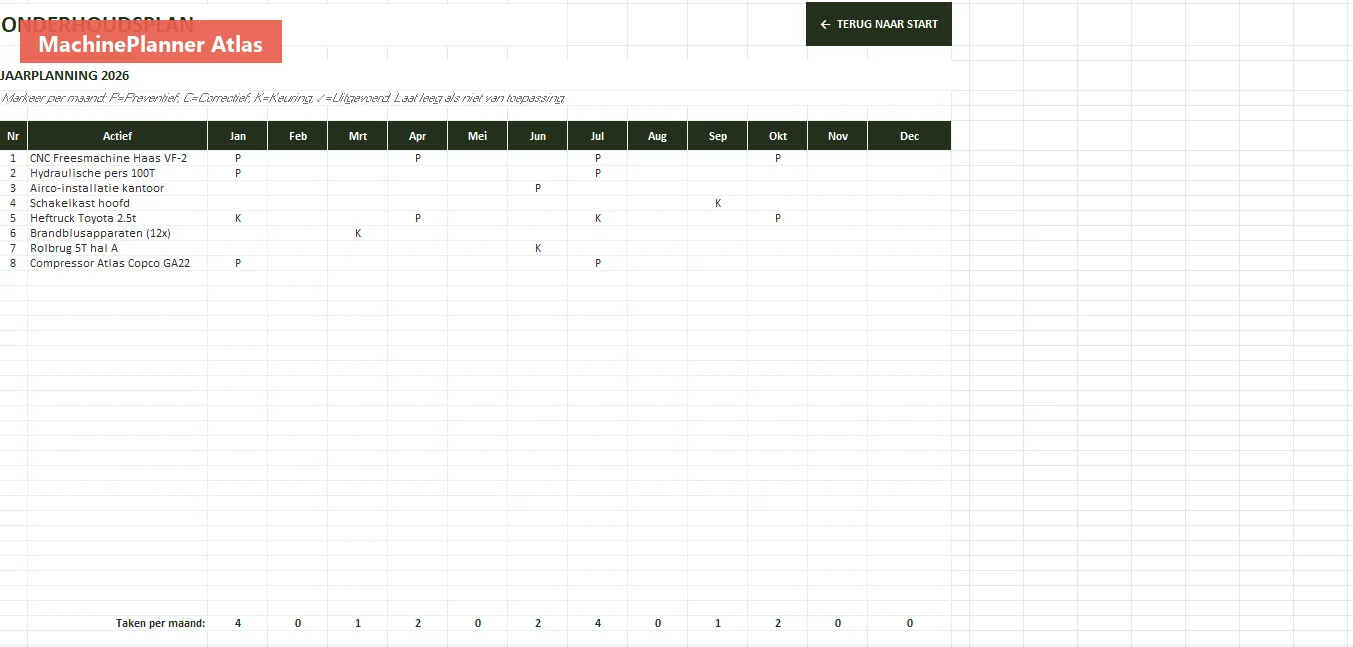Select the Jul total '4' in Taken per maand
The image size is (1353, 647).
click(x=597, y=623)
